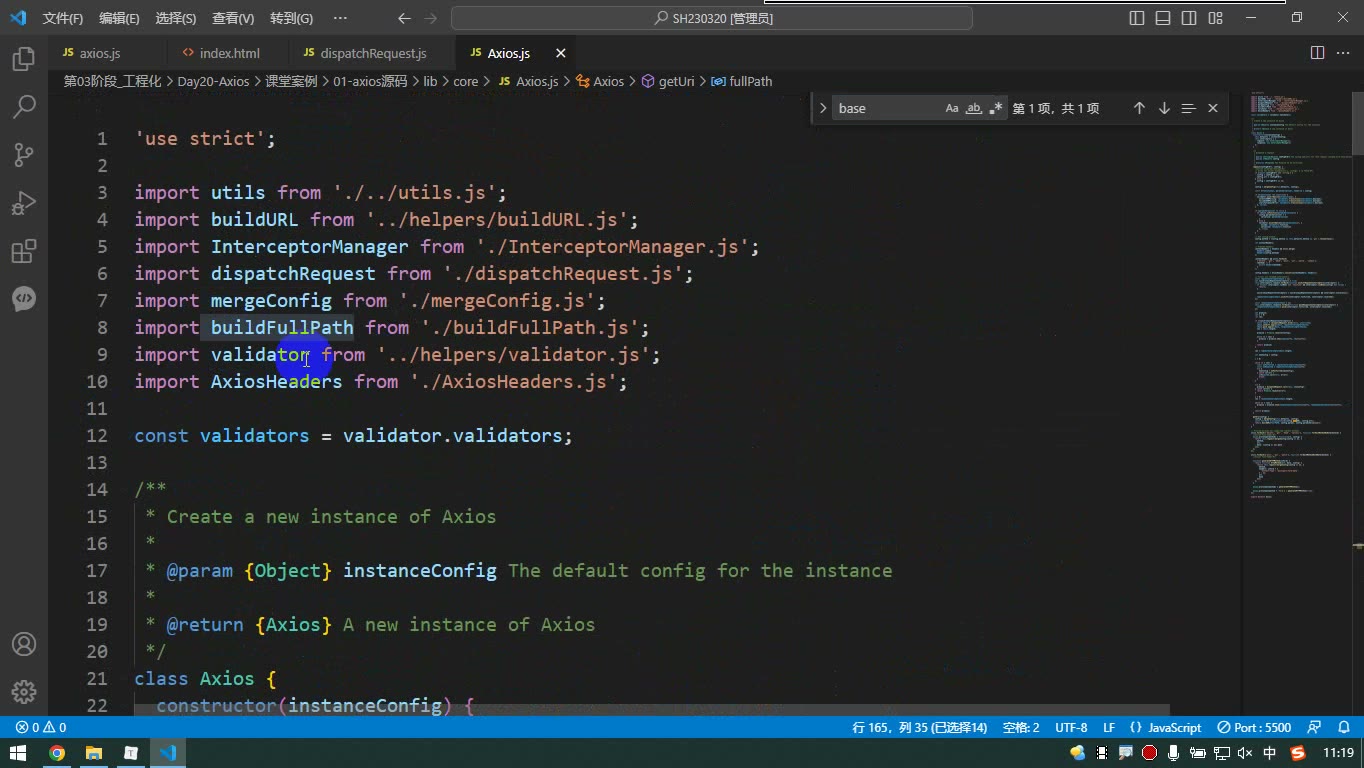Open Run and Debug view
Viewport: 1364px width, 768px height.
24,202
